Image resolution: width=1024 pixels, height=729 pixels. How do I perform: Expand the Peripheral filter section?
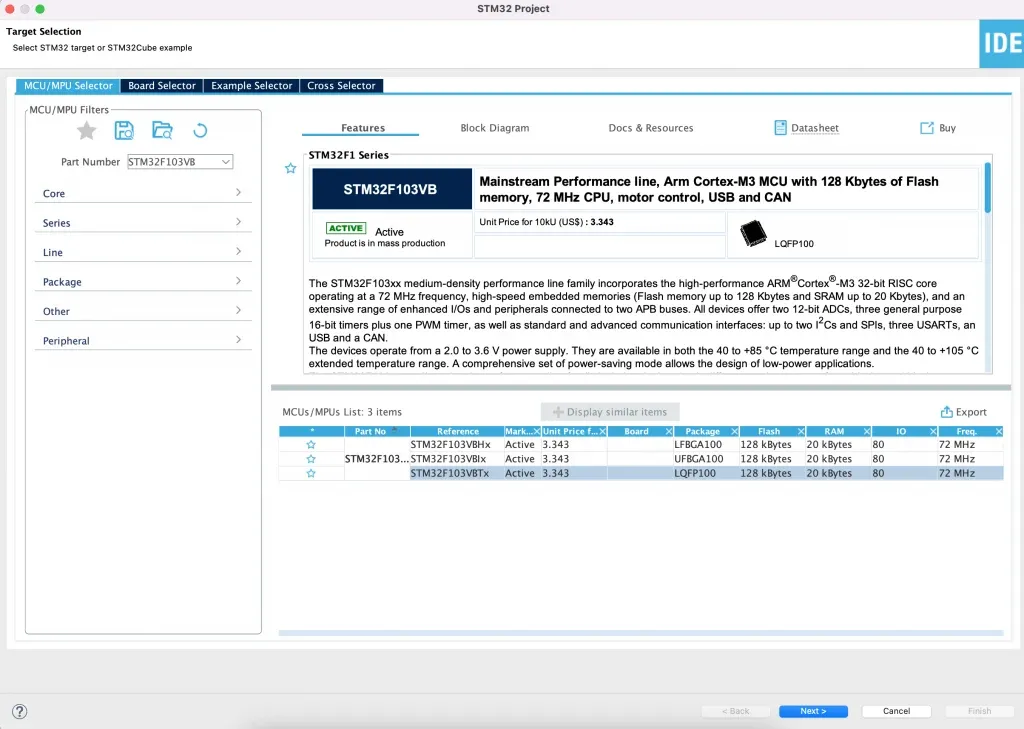tap(142, 341)
